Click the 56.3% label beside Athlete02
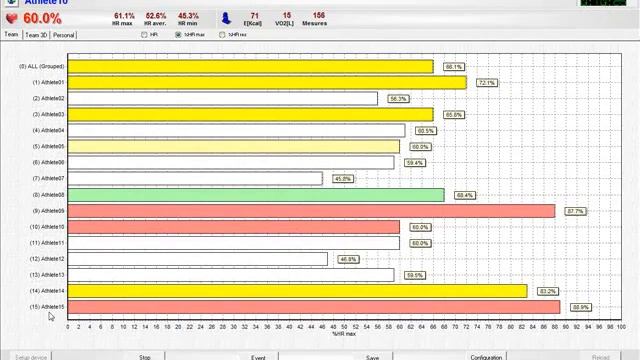 pos(398,99)
